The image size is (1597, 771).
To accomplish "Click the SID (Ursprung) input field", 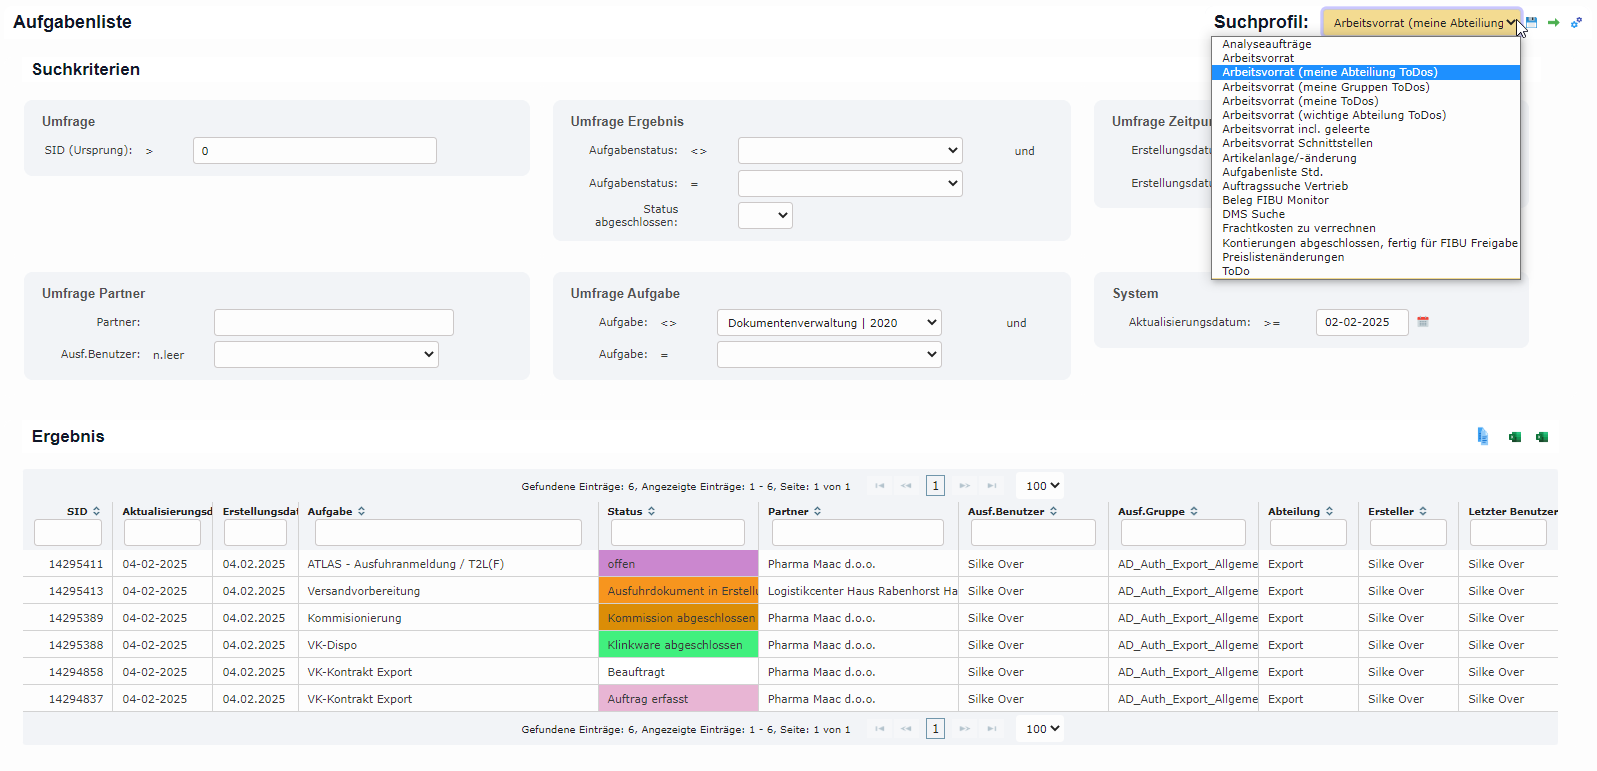I will click(314, 151).
